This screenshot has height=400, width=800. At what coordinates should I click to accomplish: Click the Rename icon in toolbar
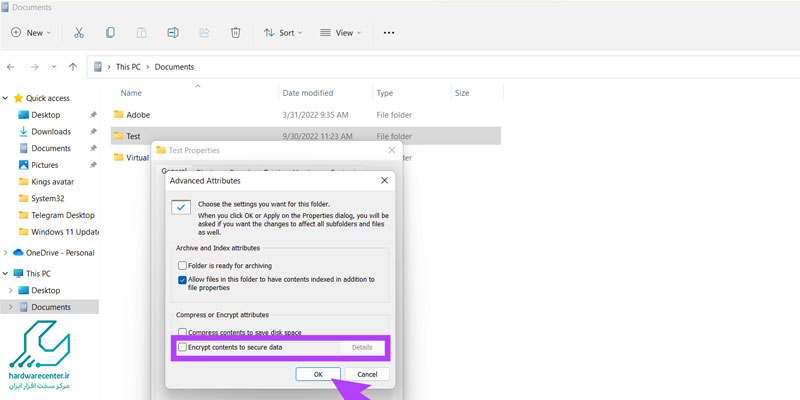pyautogui.click(x=172, y=32)
